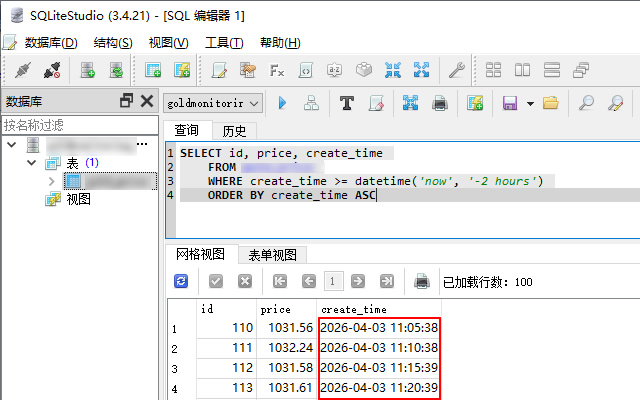Switch to the 历史 tab

tap(234, 130)
